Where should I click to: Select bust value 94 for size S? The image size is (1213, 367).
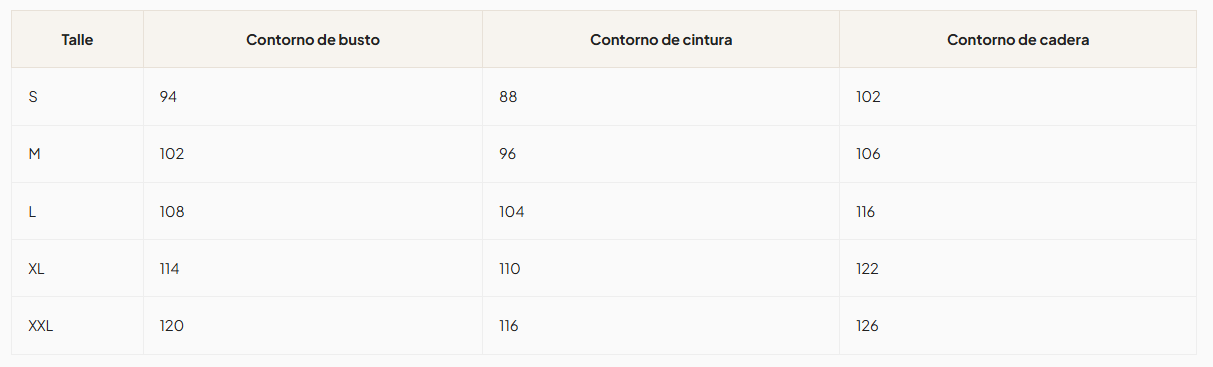(168, 97)
